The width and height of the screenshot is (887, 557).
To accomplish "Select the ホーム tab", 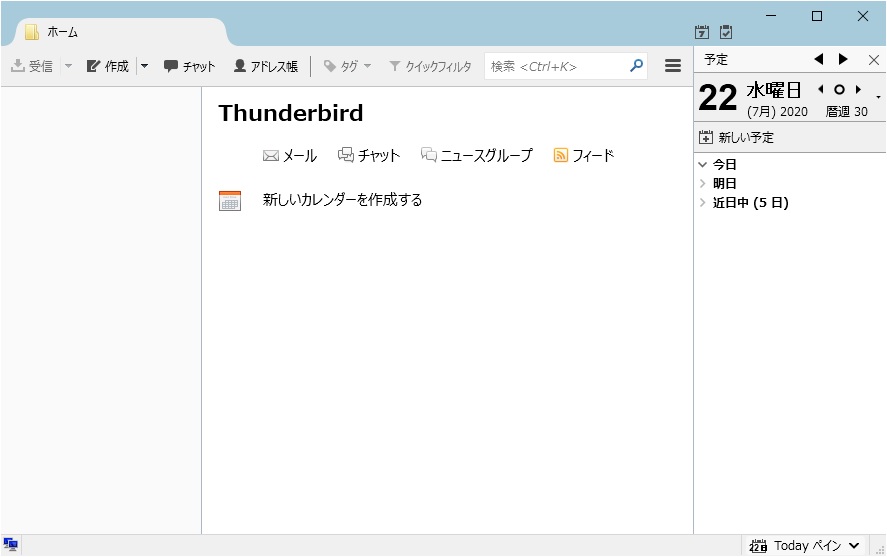I will coord(62,32).
